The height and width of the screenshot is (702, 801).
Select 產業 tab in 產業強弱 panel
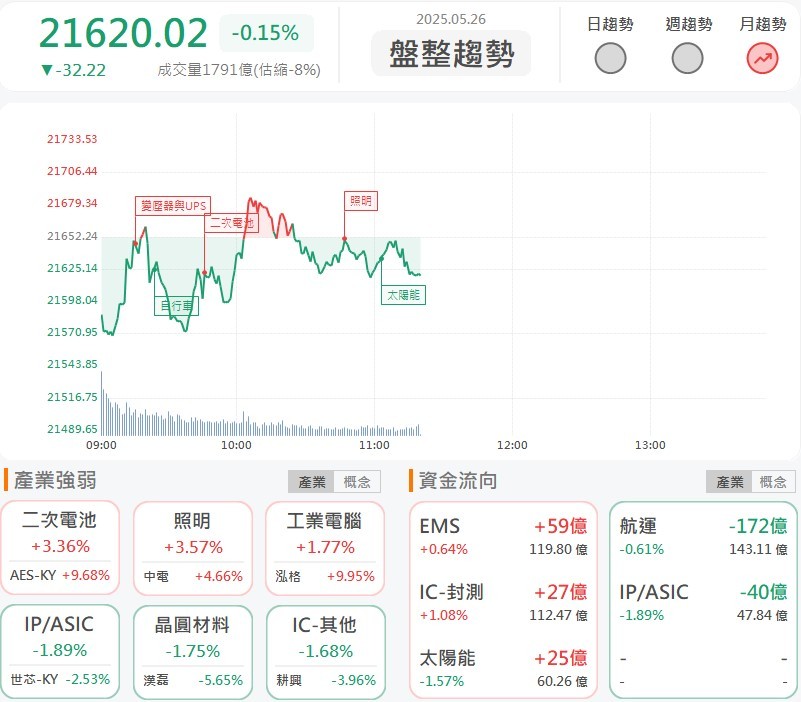pyautogui.click(x=312, y=482)
